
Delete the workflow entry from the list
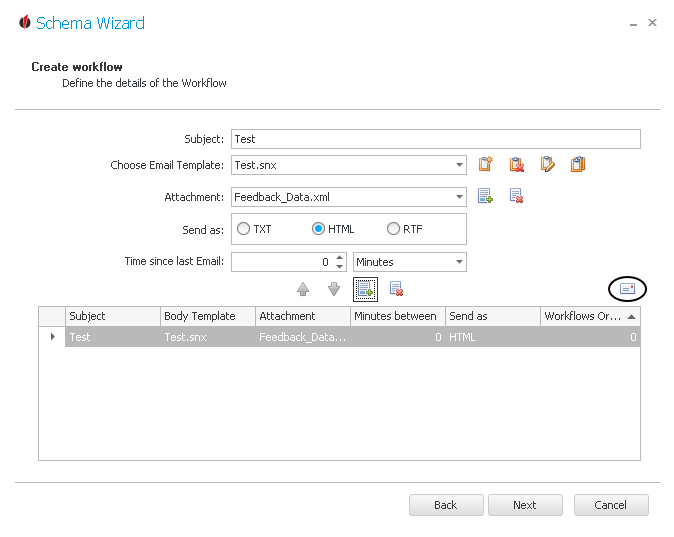pyautogui.click(x=396, y=289)
